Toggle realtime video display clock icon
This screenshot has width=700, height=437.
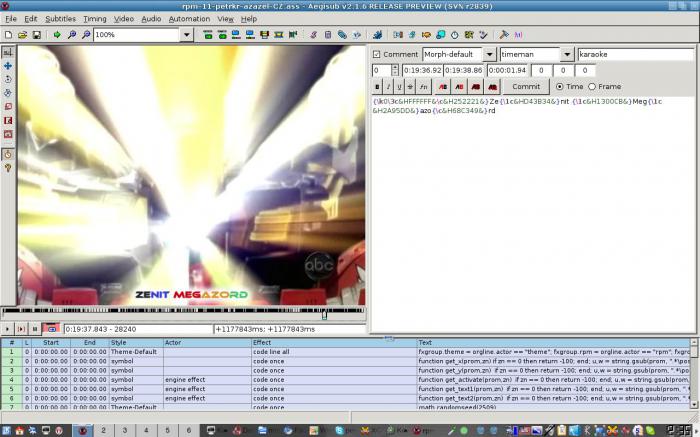[8, 154]
